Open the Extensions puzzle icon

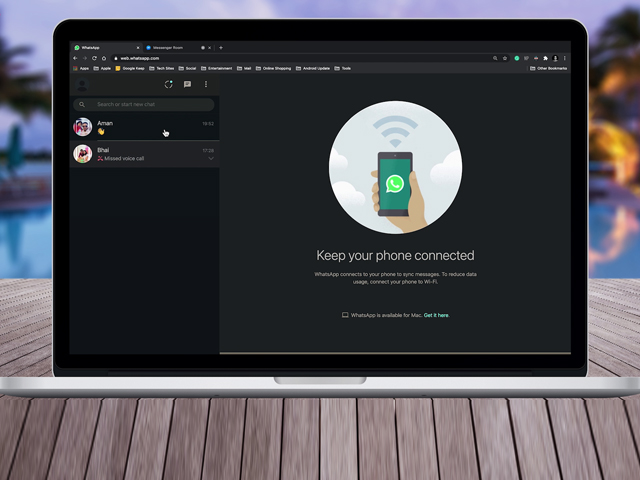(x=545, y=58)
